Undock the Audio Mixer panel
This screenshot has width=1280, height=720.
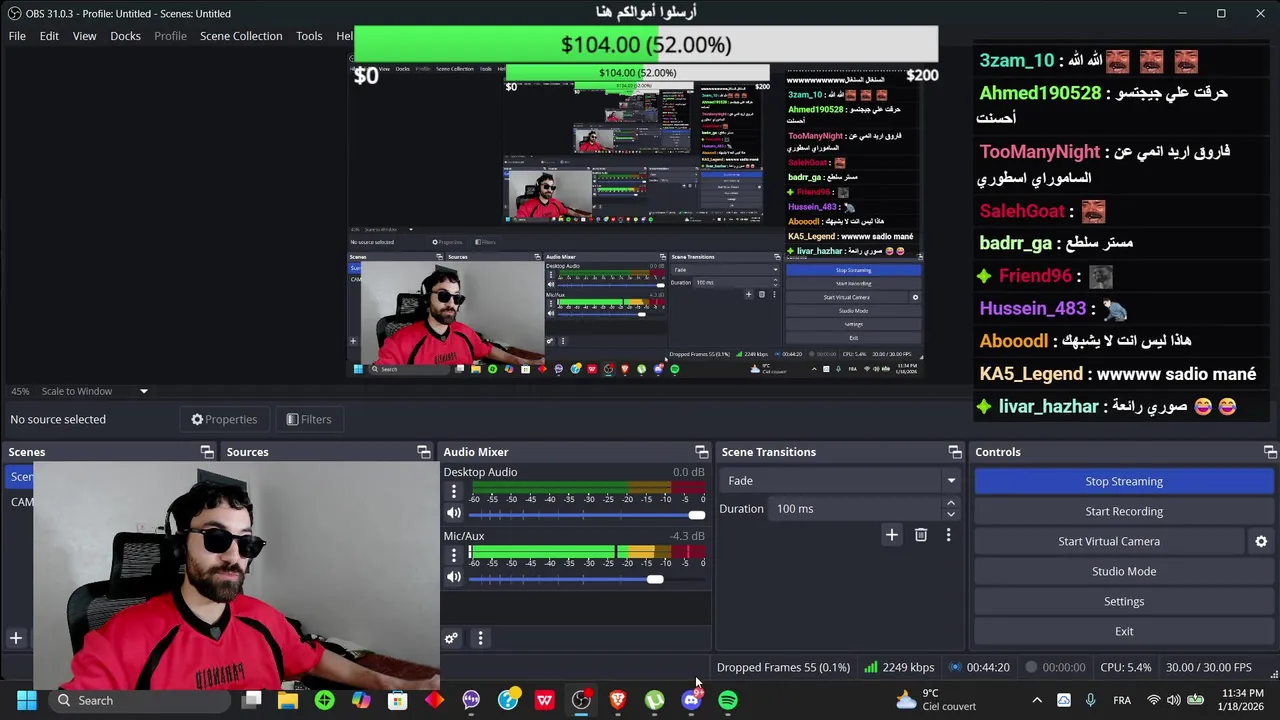pyautogui.click(x=701, y=452)
